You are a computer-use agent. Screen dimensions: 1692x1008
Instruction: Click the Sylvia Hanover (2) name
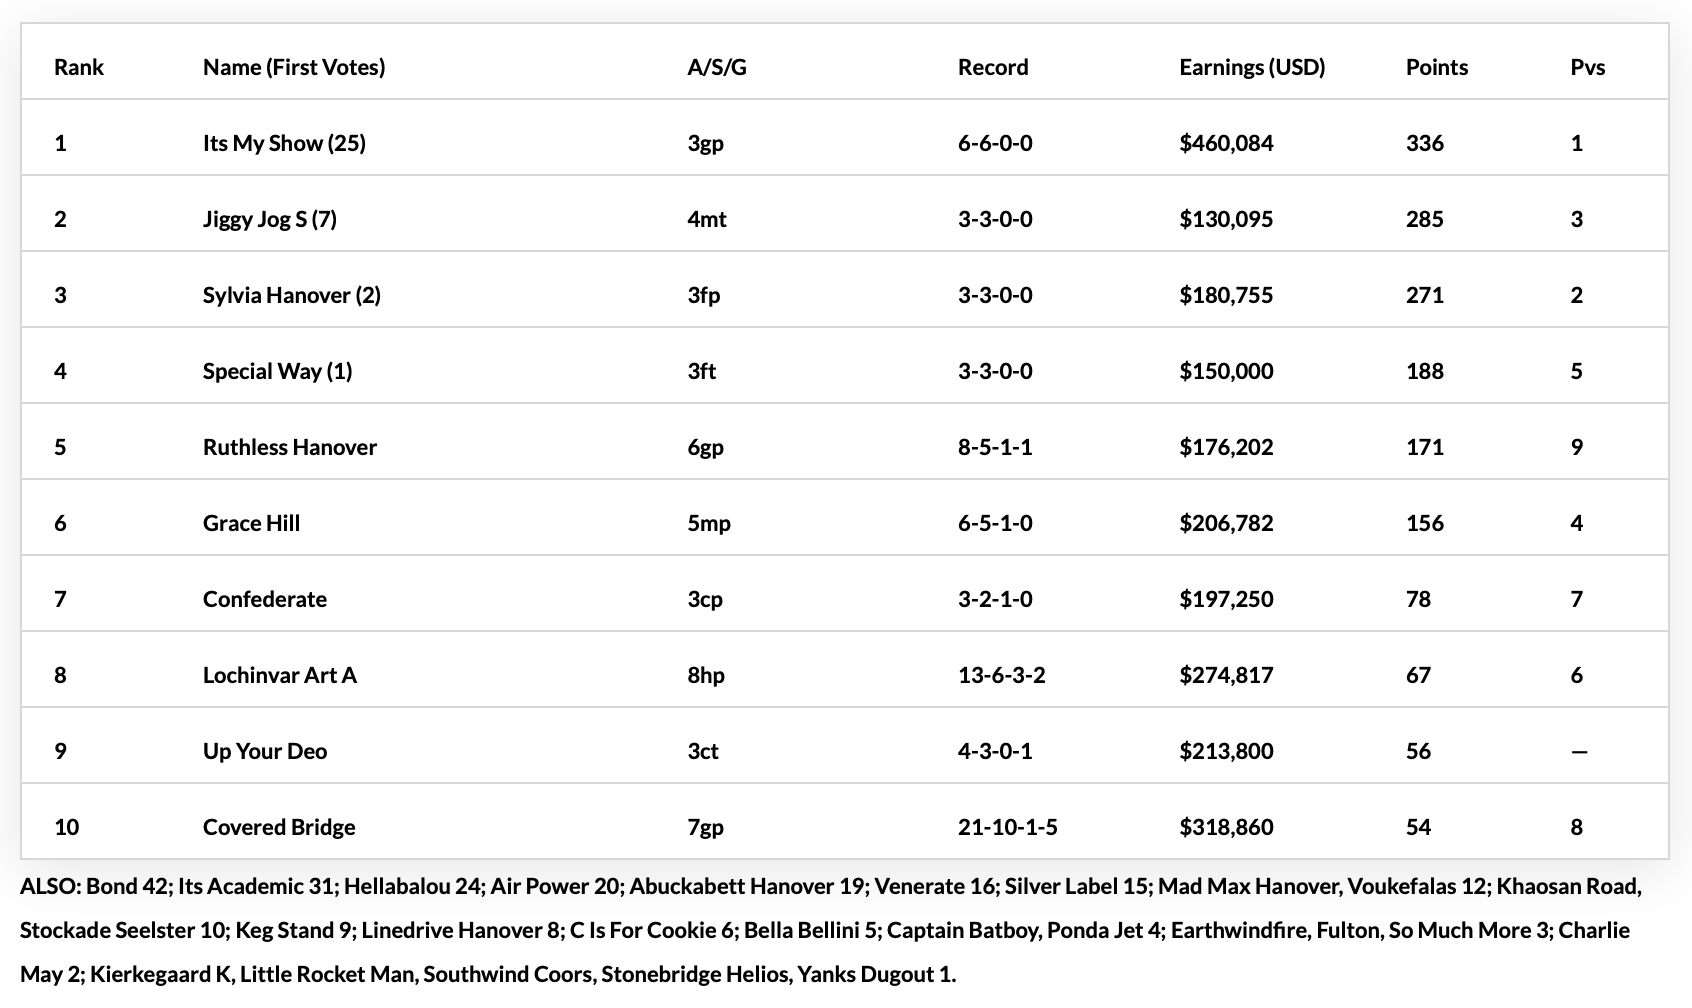click(292, 295)
